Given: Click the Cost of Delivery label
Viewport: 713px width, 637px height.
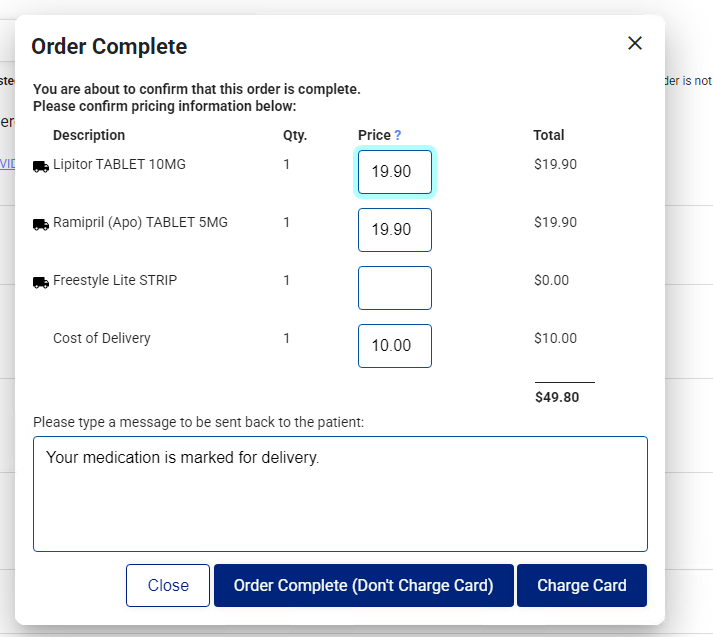Looking at the screenshot, I should tap(101, 338).
